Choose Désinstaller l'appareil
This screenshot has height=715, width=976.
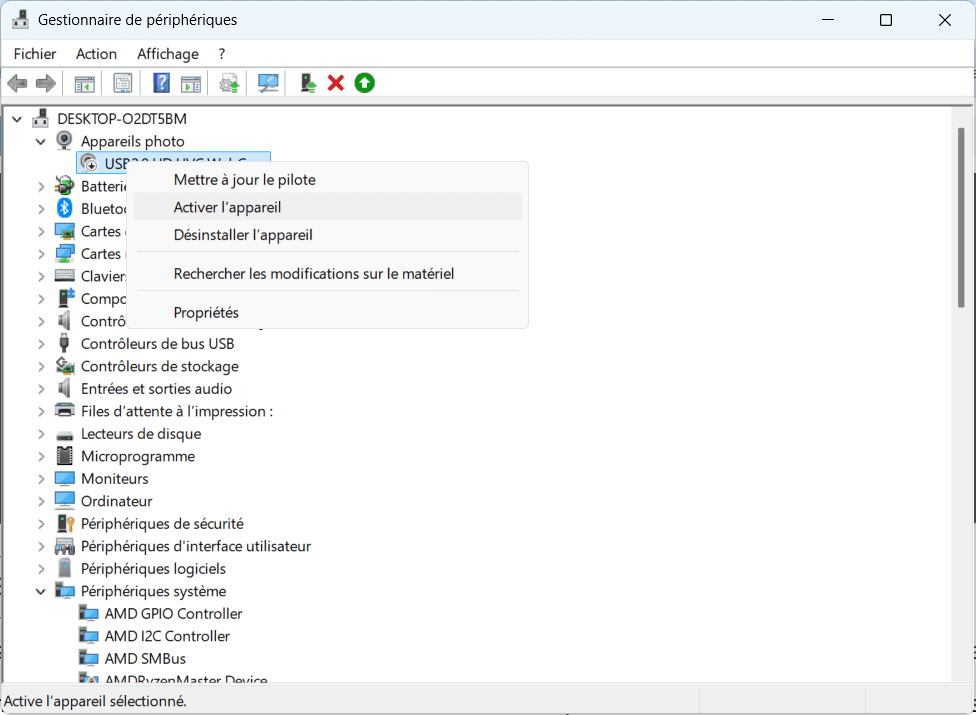[327, 235]
